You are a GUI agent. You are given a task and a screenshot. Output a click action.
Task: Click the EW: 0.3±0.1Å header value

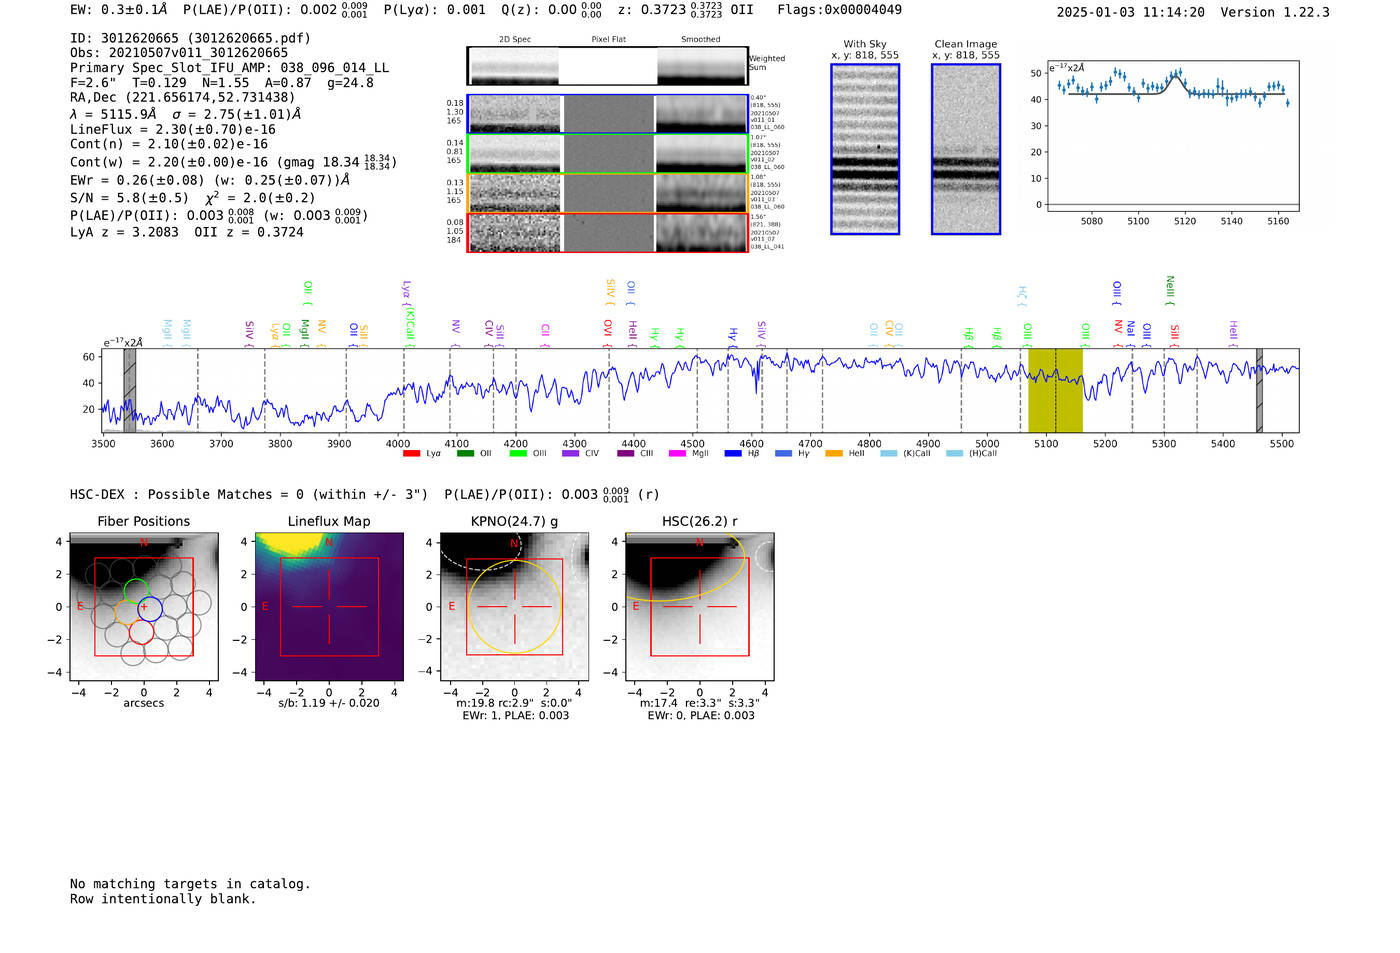pyautogui.click(x=119, y=10)
